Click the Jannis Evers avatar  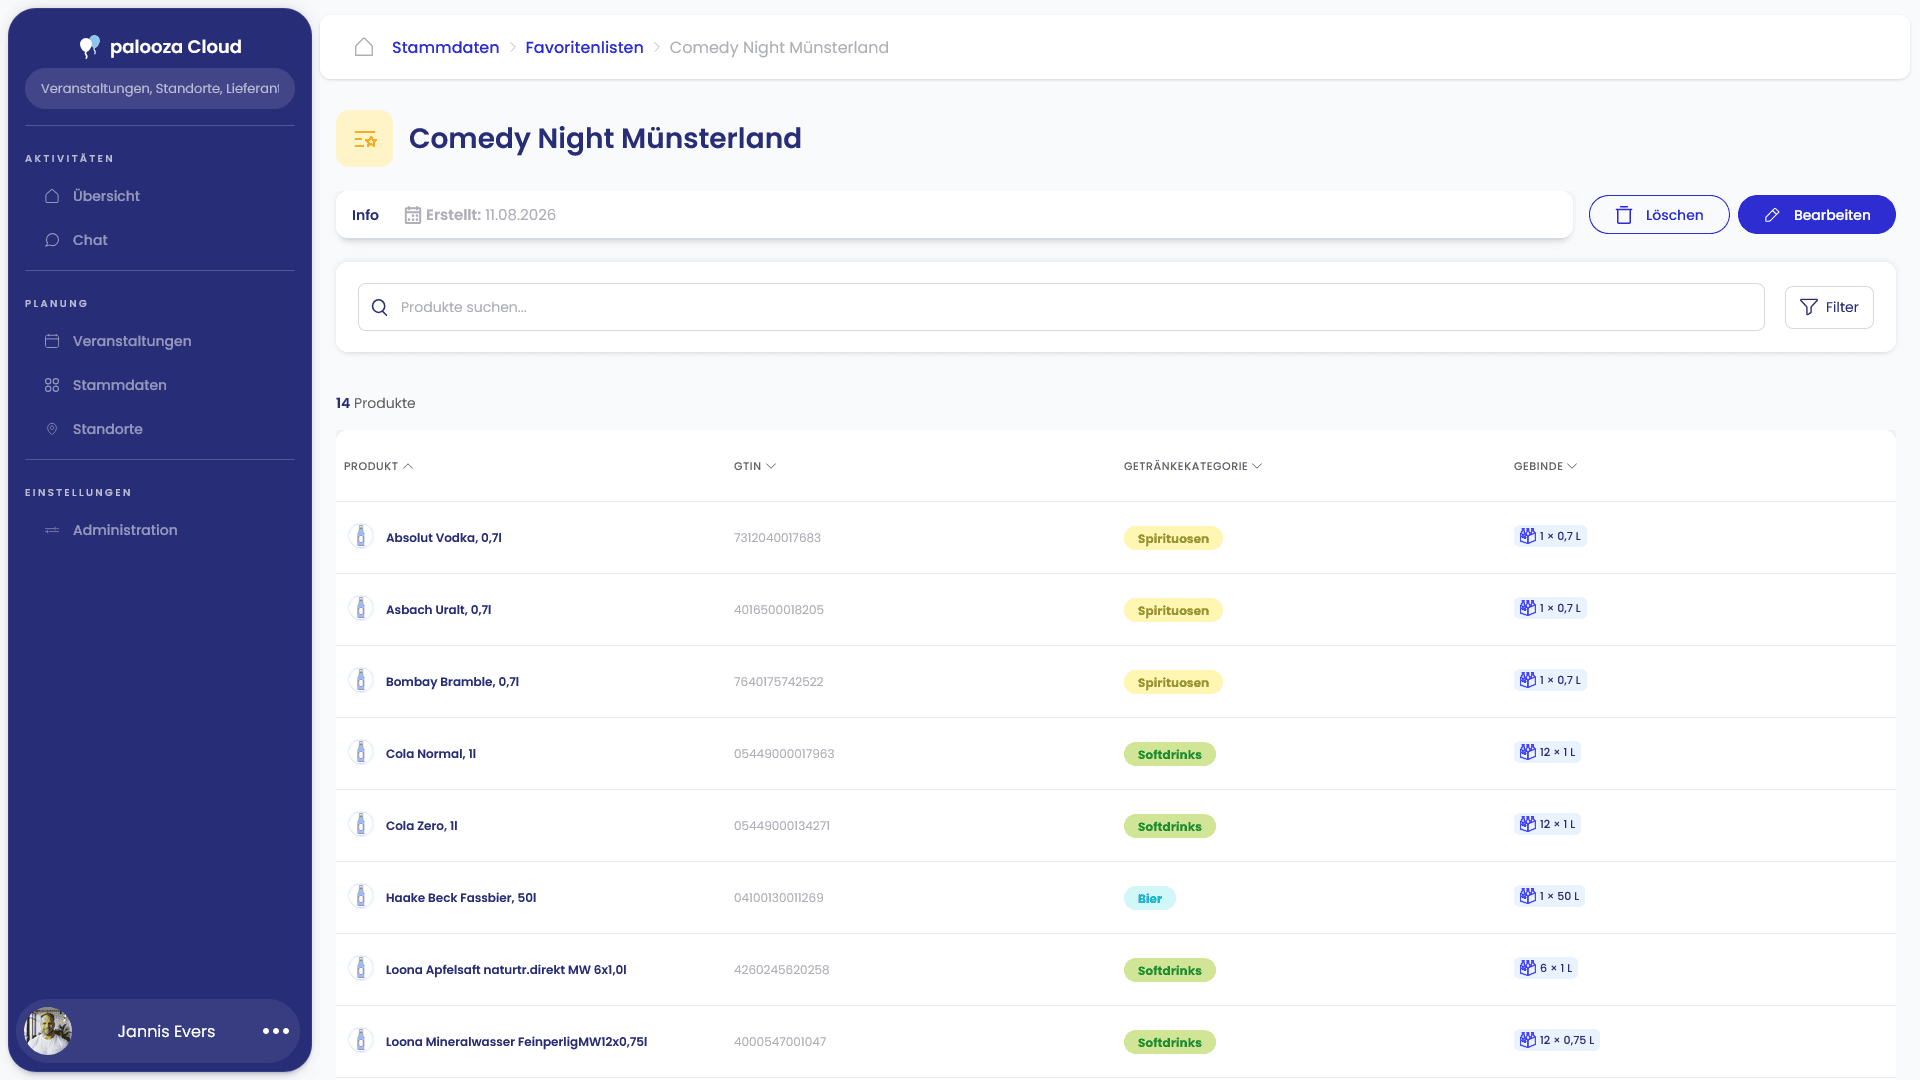48,1031
